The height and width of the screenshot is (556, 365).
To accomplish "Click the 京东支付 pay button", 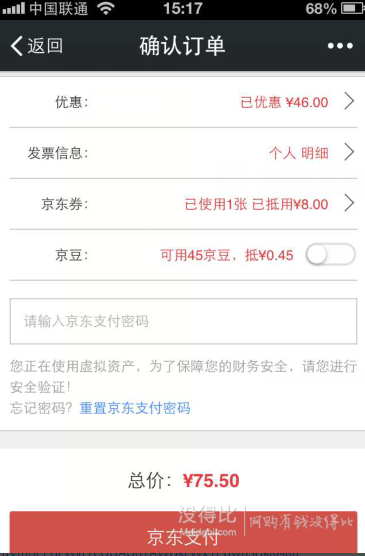I will (183, 533).
